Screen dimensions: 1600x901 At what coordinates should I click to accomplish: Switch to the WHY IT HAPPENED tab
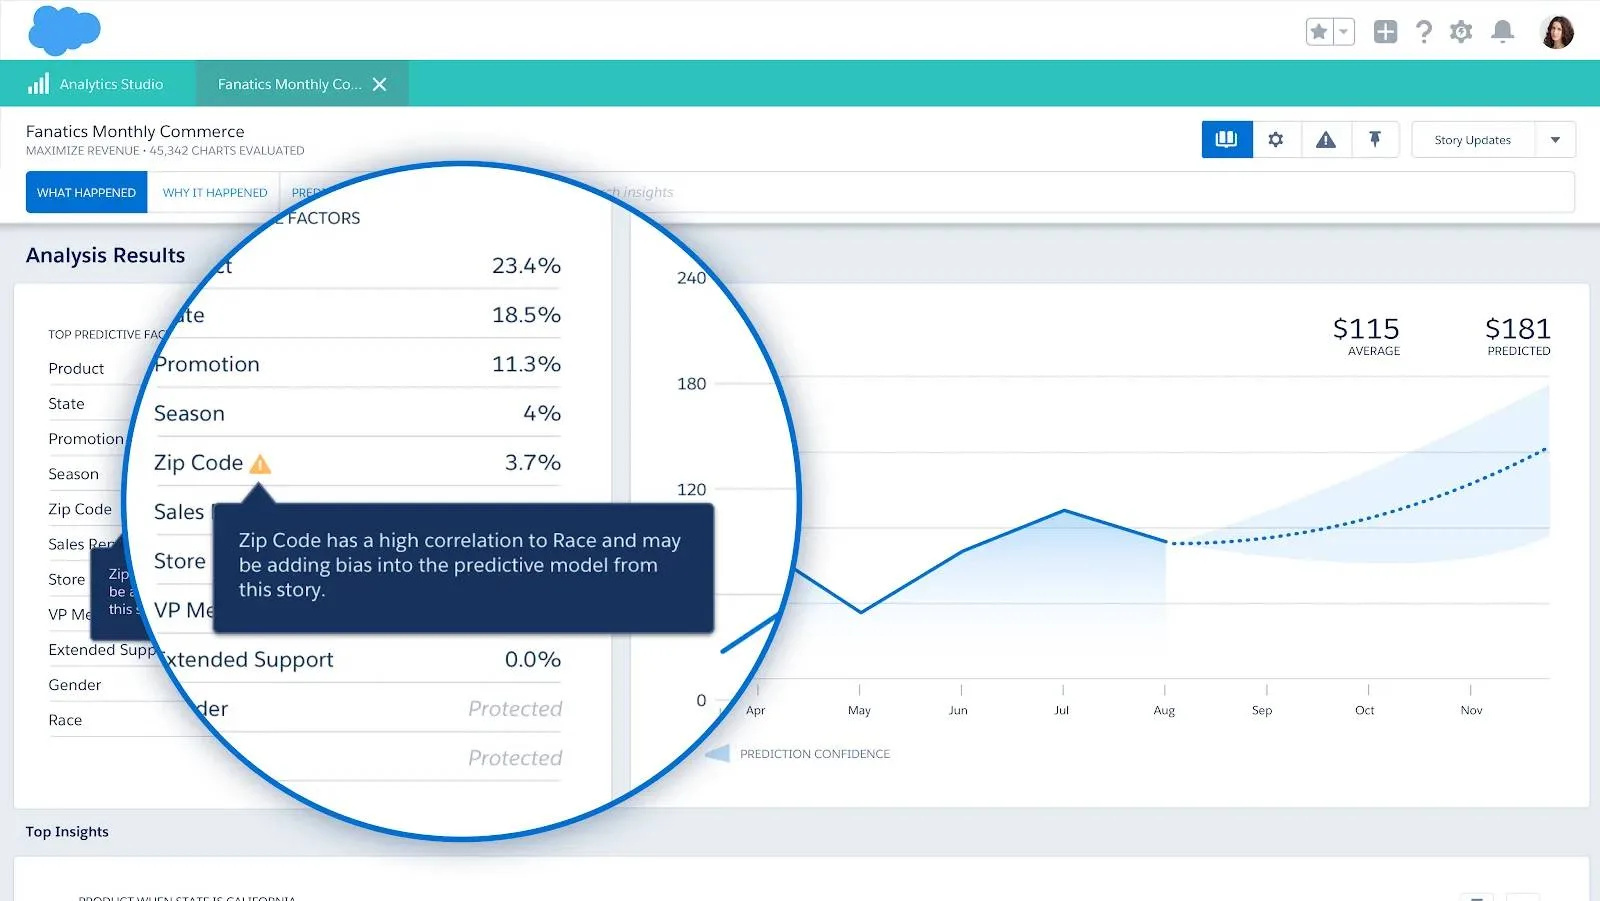coord(215,192)
